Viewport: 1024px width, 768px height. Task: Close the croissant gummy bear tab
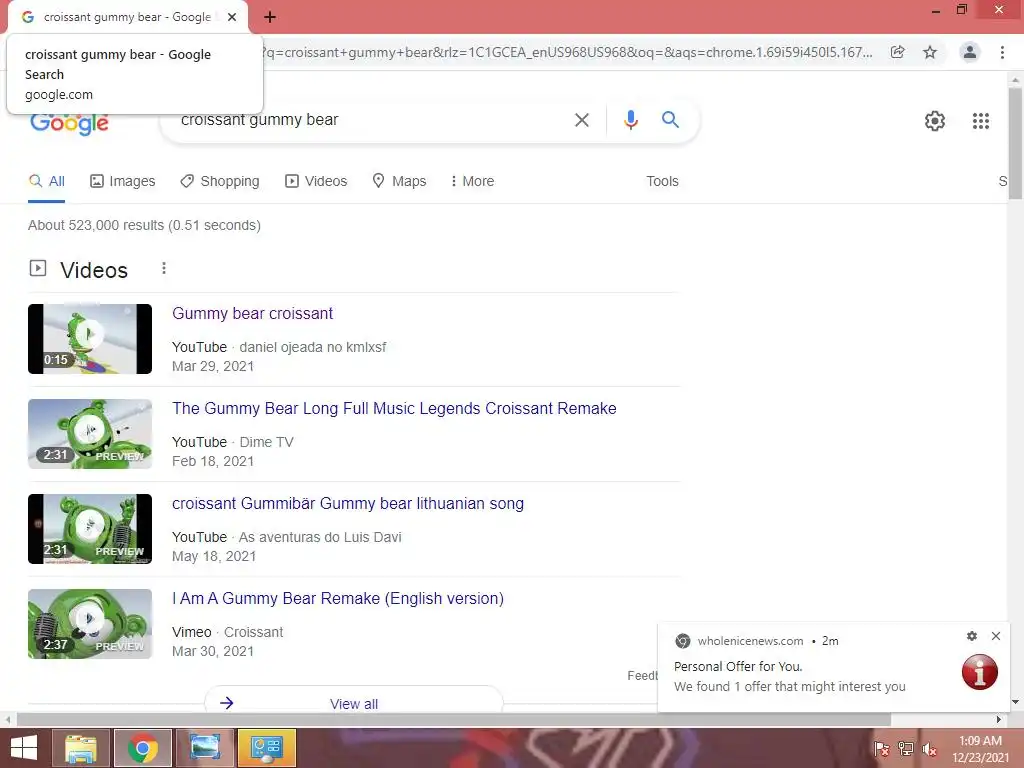pos(232,17)
